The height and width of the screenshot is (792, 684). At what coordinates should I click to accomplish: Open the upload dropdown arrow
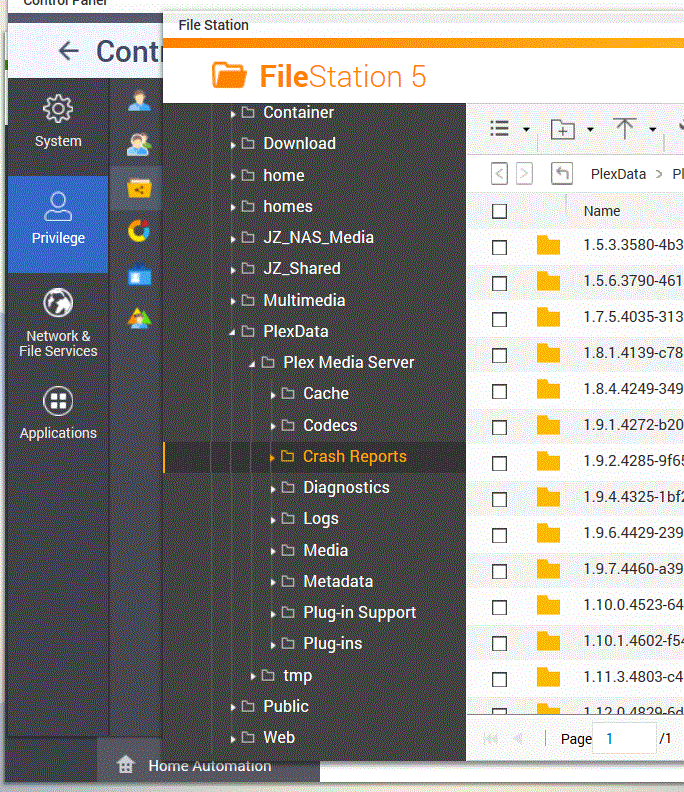click(x=653, y=130)
